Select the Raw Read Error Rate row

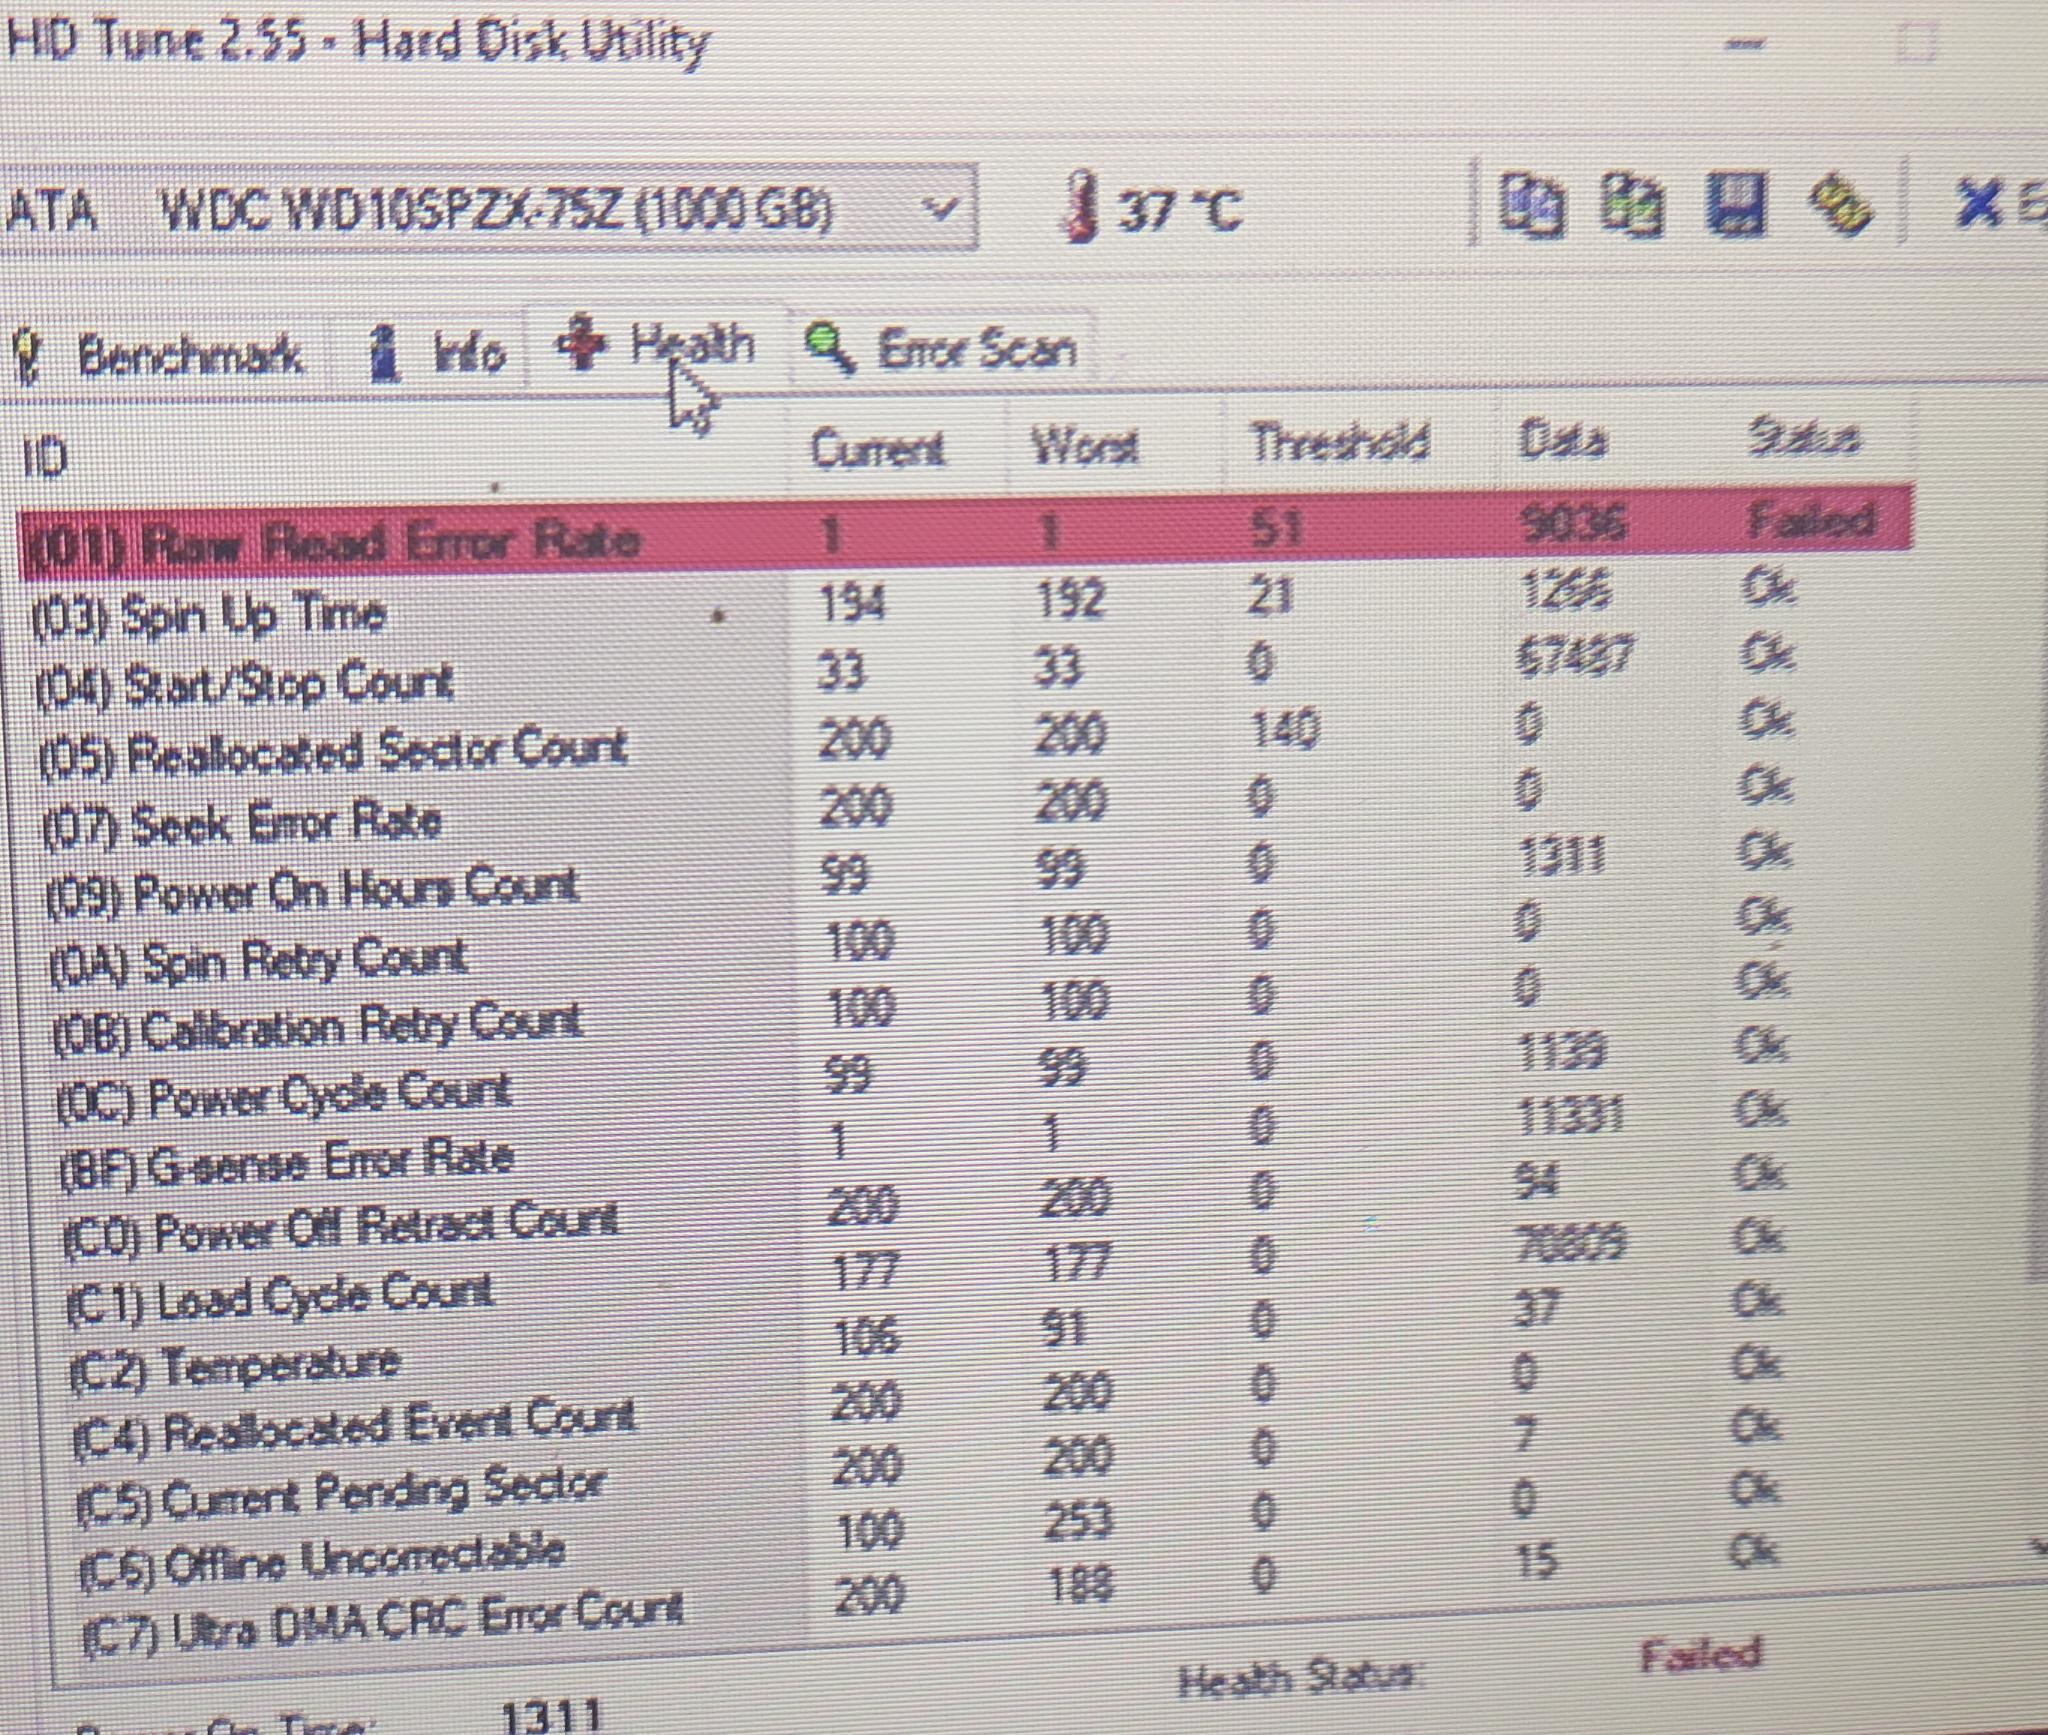[966, 532]
